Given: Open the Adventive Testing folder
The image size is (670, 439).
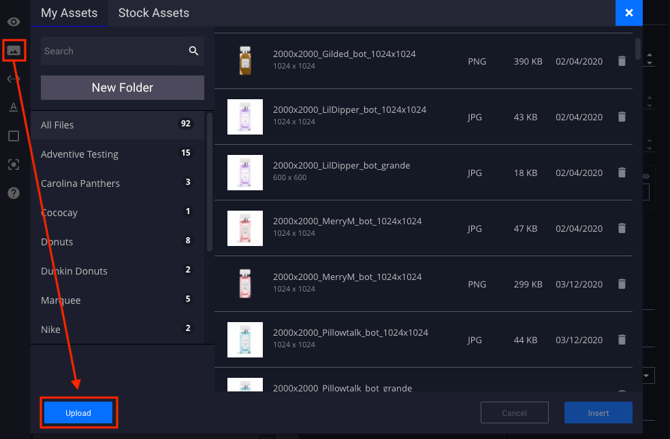Looking at the screenshot, I should [x=80, y=154].
